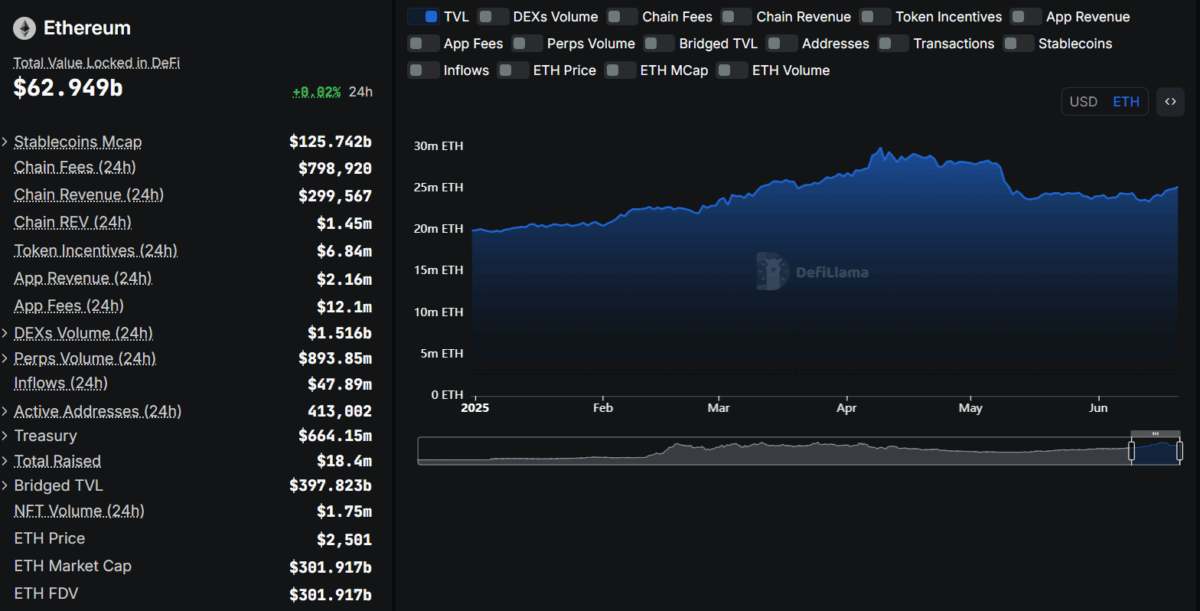Click Chain Revenue (24h) label
Viewport: 1200px width, 611px height.
tap(89, 194)
